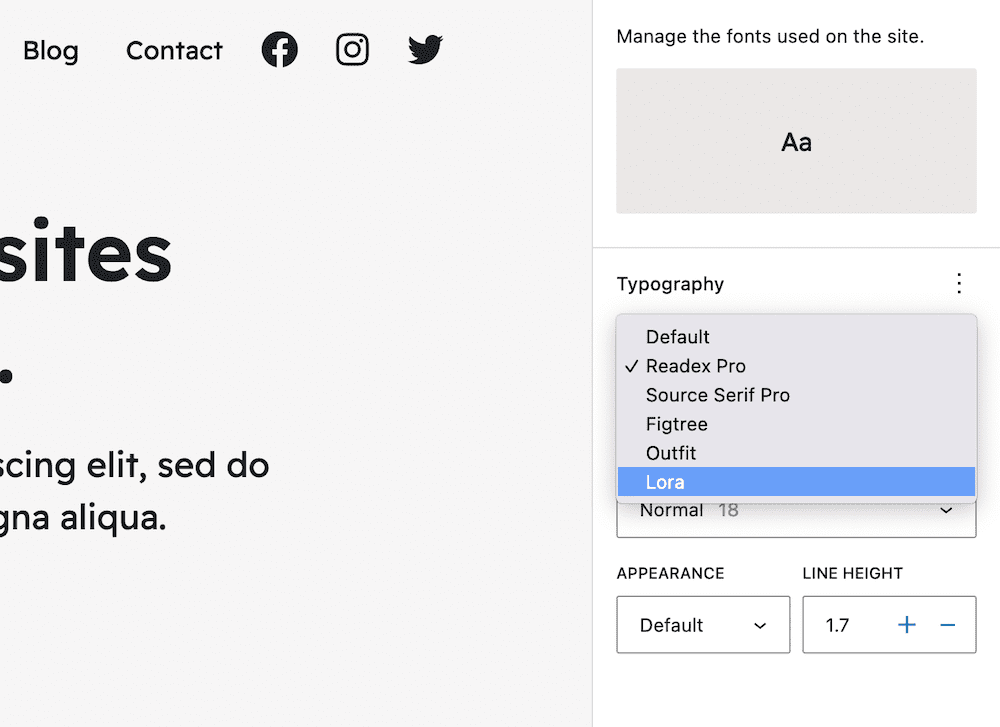Click the Aa font preview card
The width and height of the screenshot is (1000, 727).
(796, 141)
